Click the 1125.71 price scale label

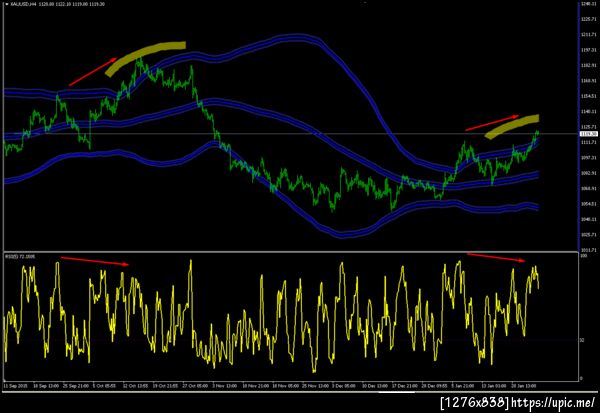(x=589, y=127)
